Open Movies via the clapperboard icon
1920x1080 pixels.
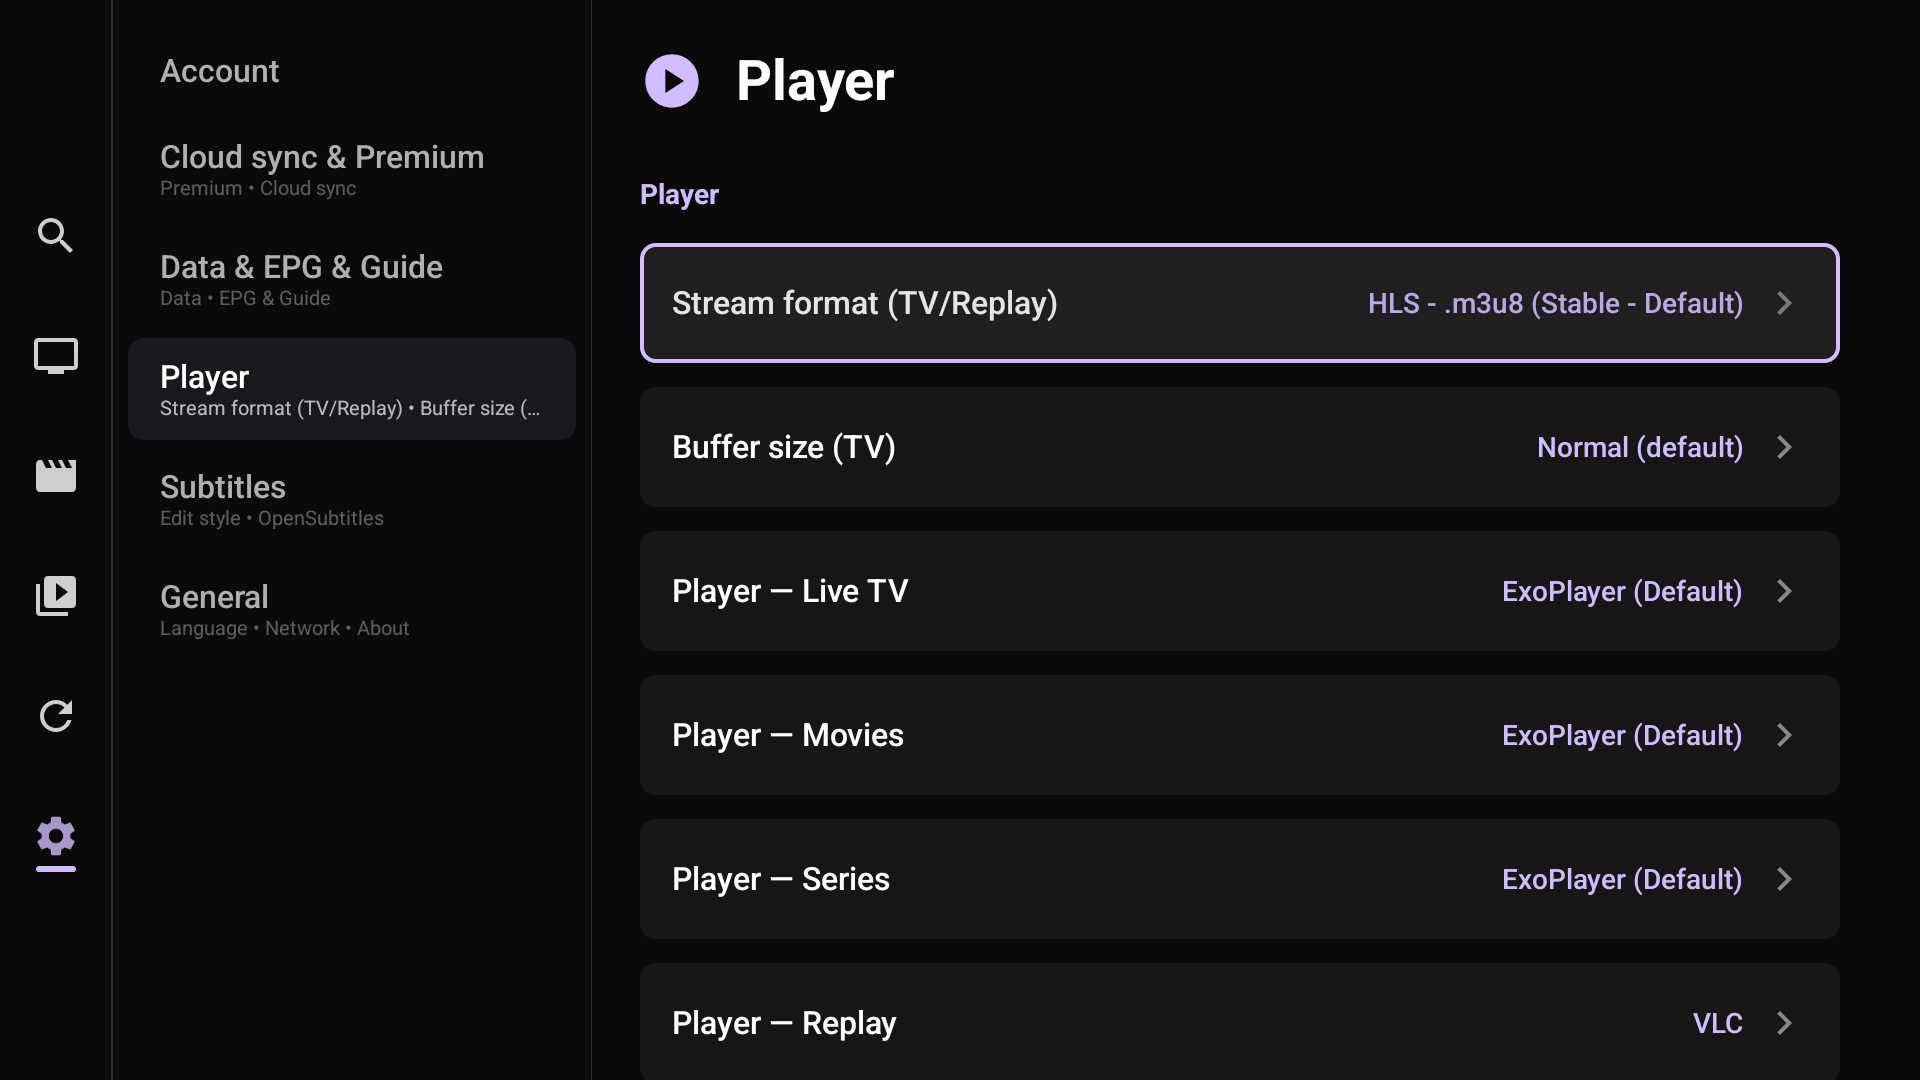tap(56, 476)
